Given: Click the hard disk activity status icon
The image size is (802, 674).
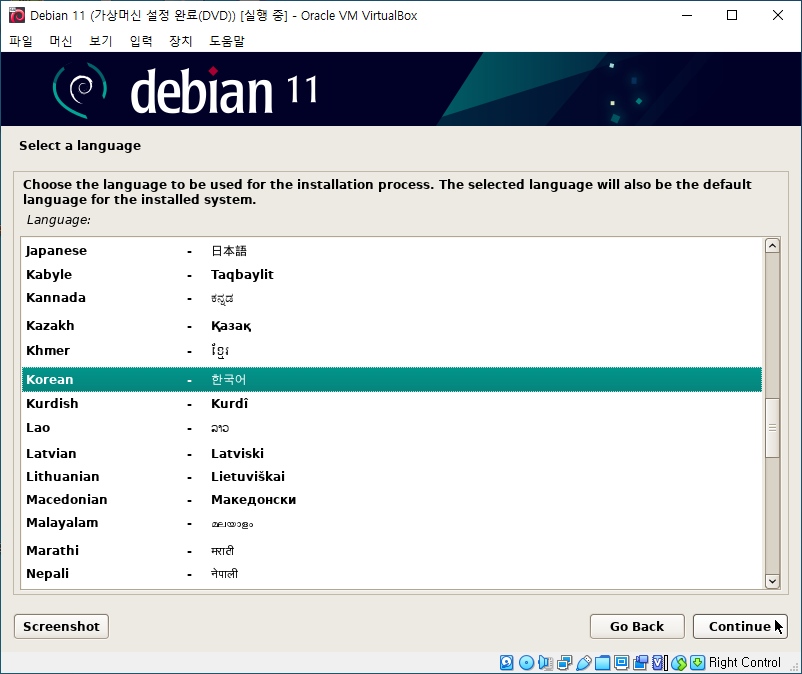Looking at the screenshot, I should click(506, 663).
